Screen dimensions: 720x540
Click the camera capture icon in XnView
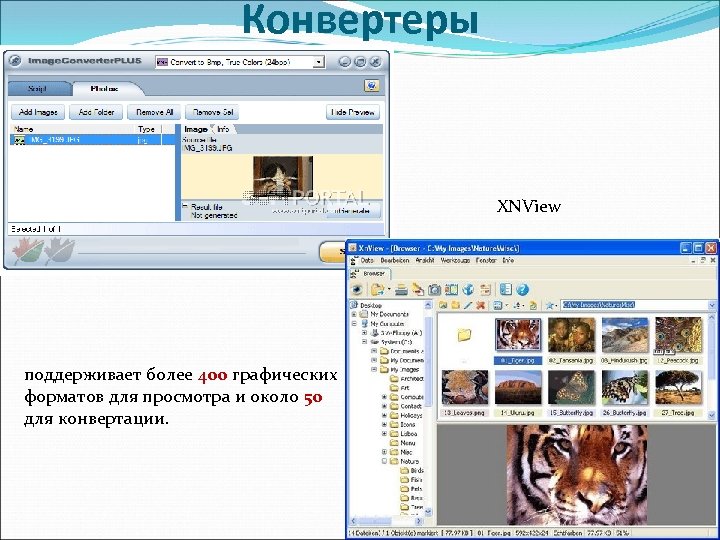[x=434, y=290]
